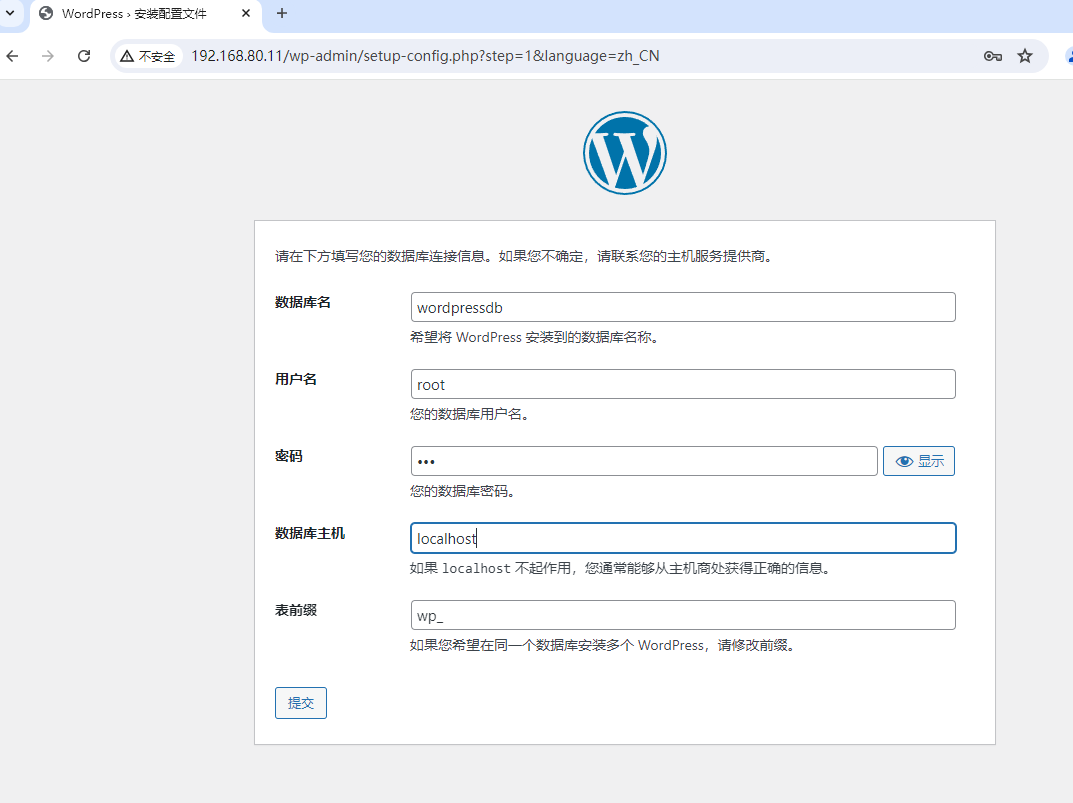1073x803 pixels.
Task: Click the 数据库主机 label
Action: pos(310,533)
